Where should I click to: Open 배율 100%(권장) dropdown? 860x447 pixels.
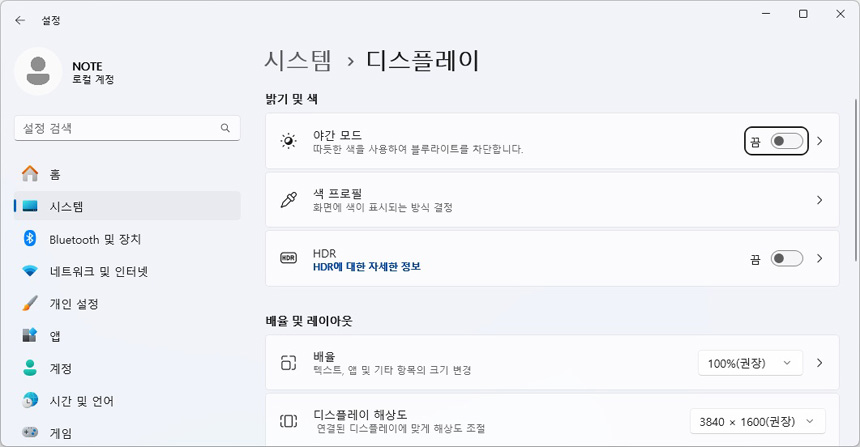click(x=750, y=363)
